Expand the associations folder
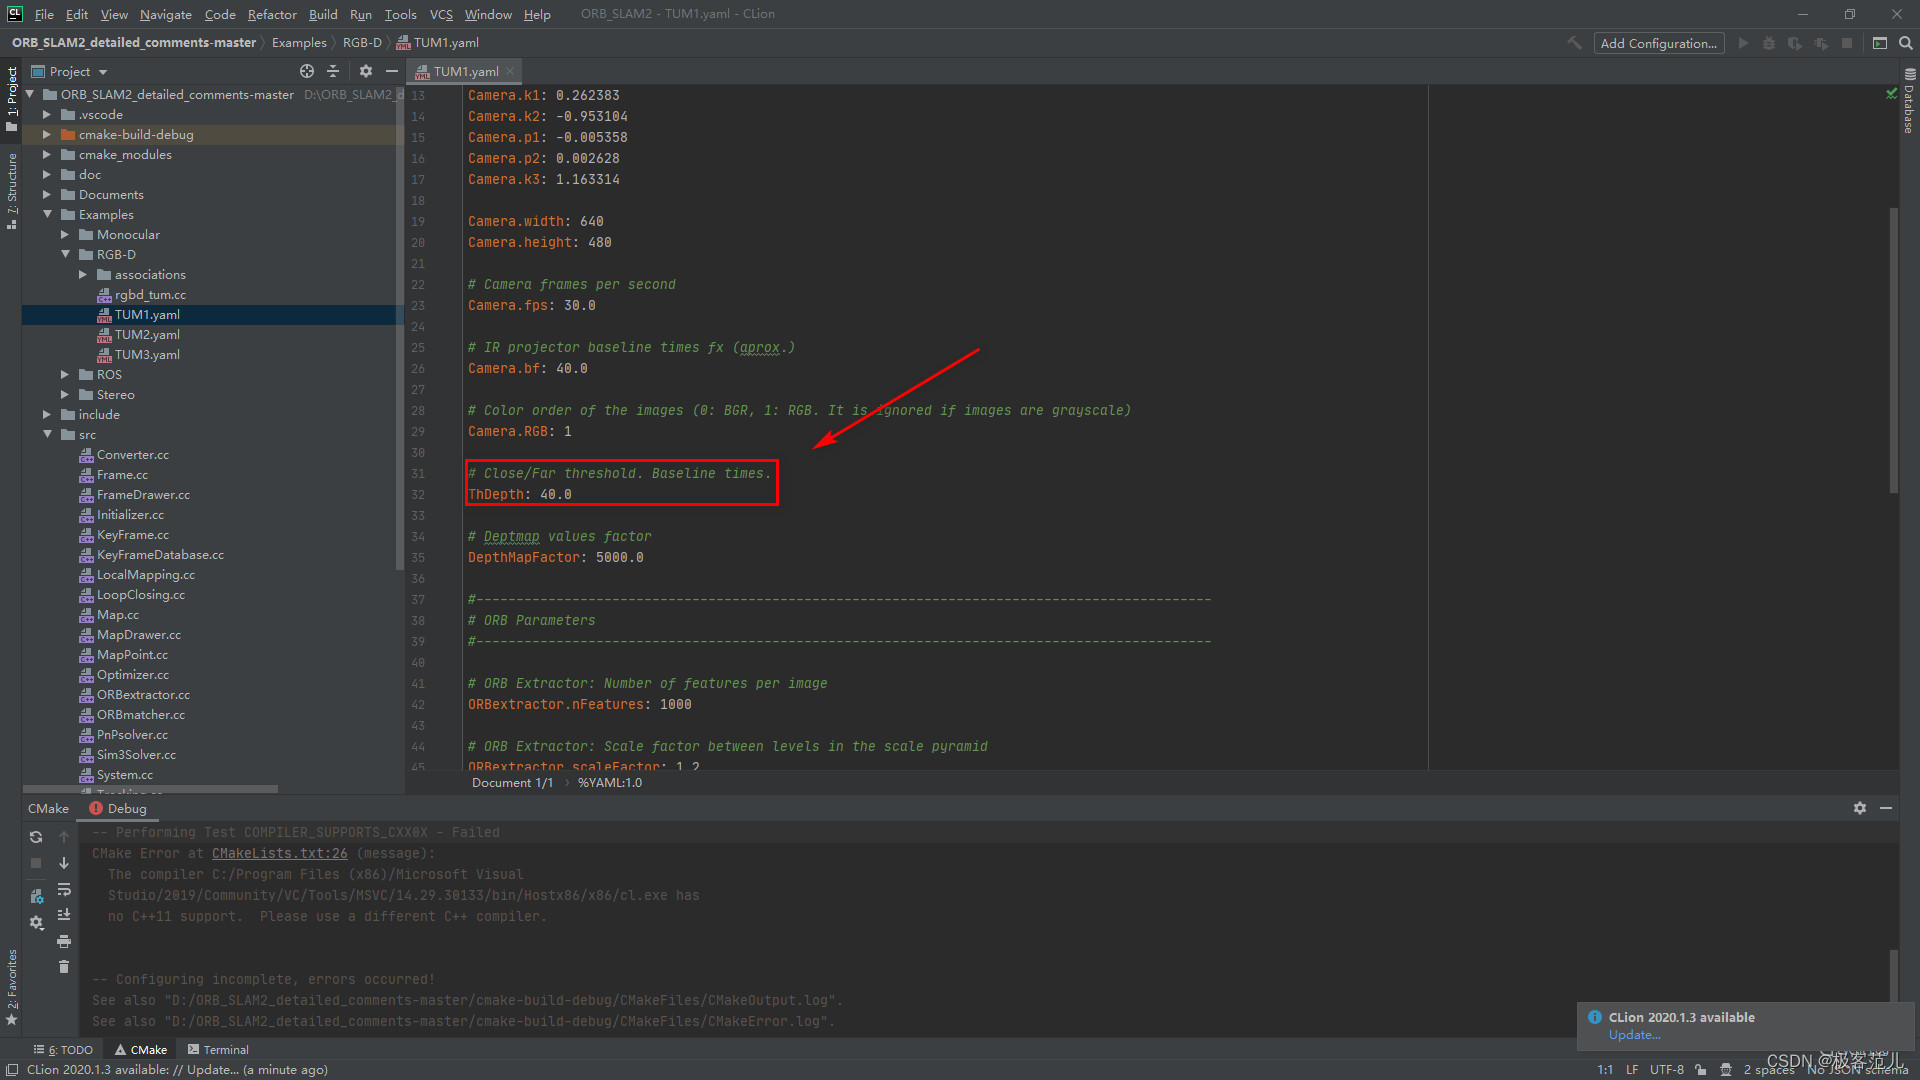The width and height of the screenshot is (1920, 1080). pyautogui.click(x=82, y=274)
